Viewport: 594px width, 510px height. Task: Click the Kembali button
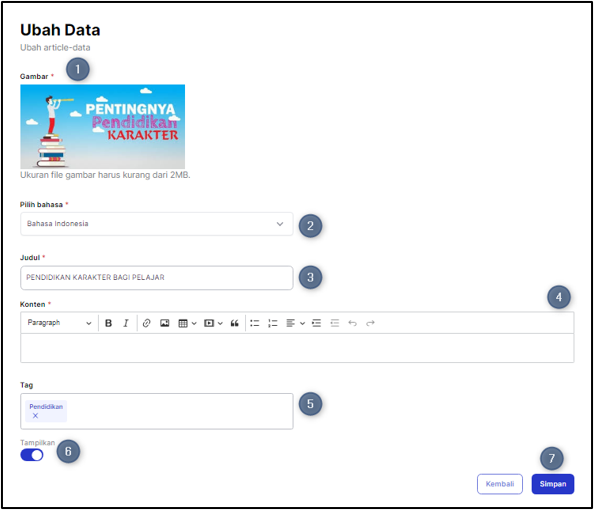tap(500, 484)
